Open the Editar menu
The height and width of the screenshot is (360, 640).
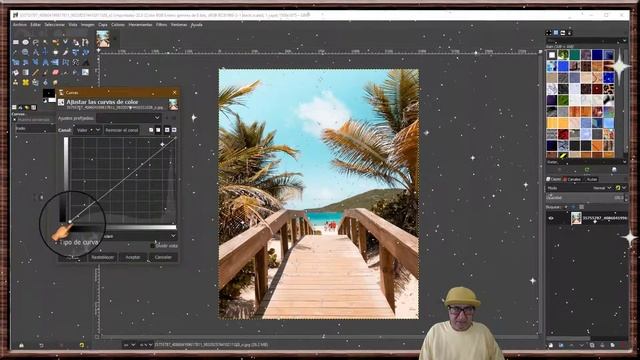(36, 25)
